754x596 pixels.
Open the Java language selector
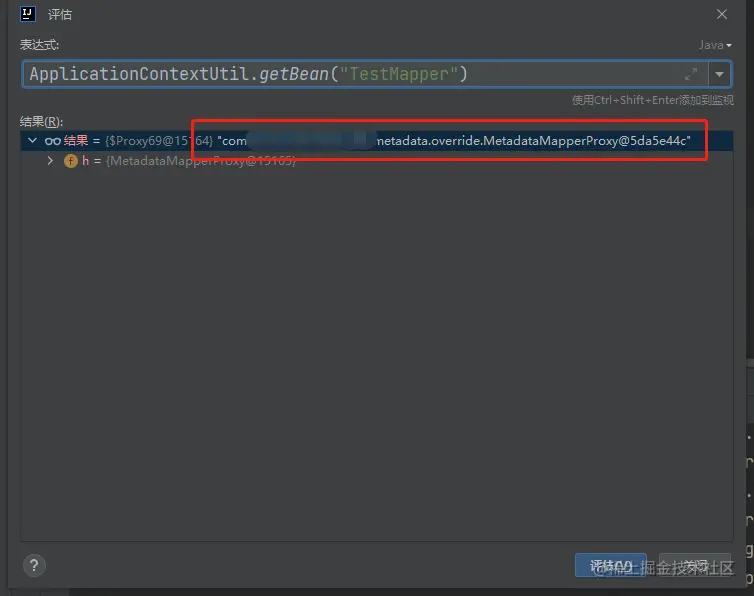pyautogui.click(x=715, y=45)
